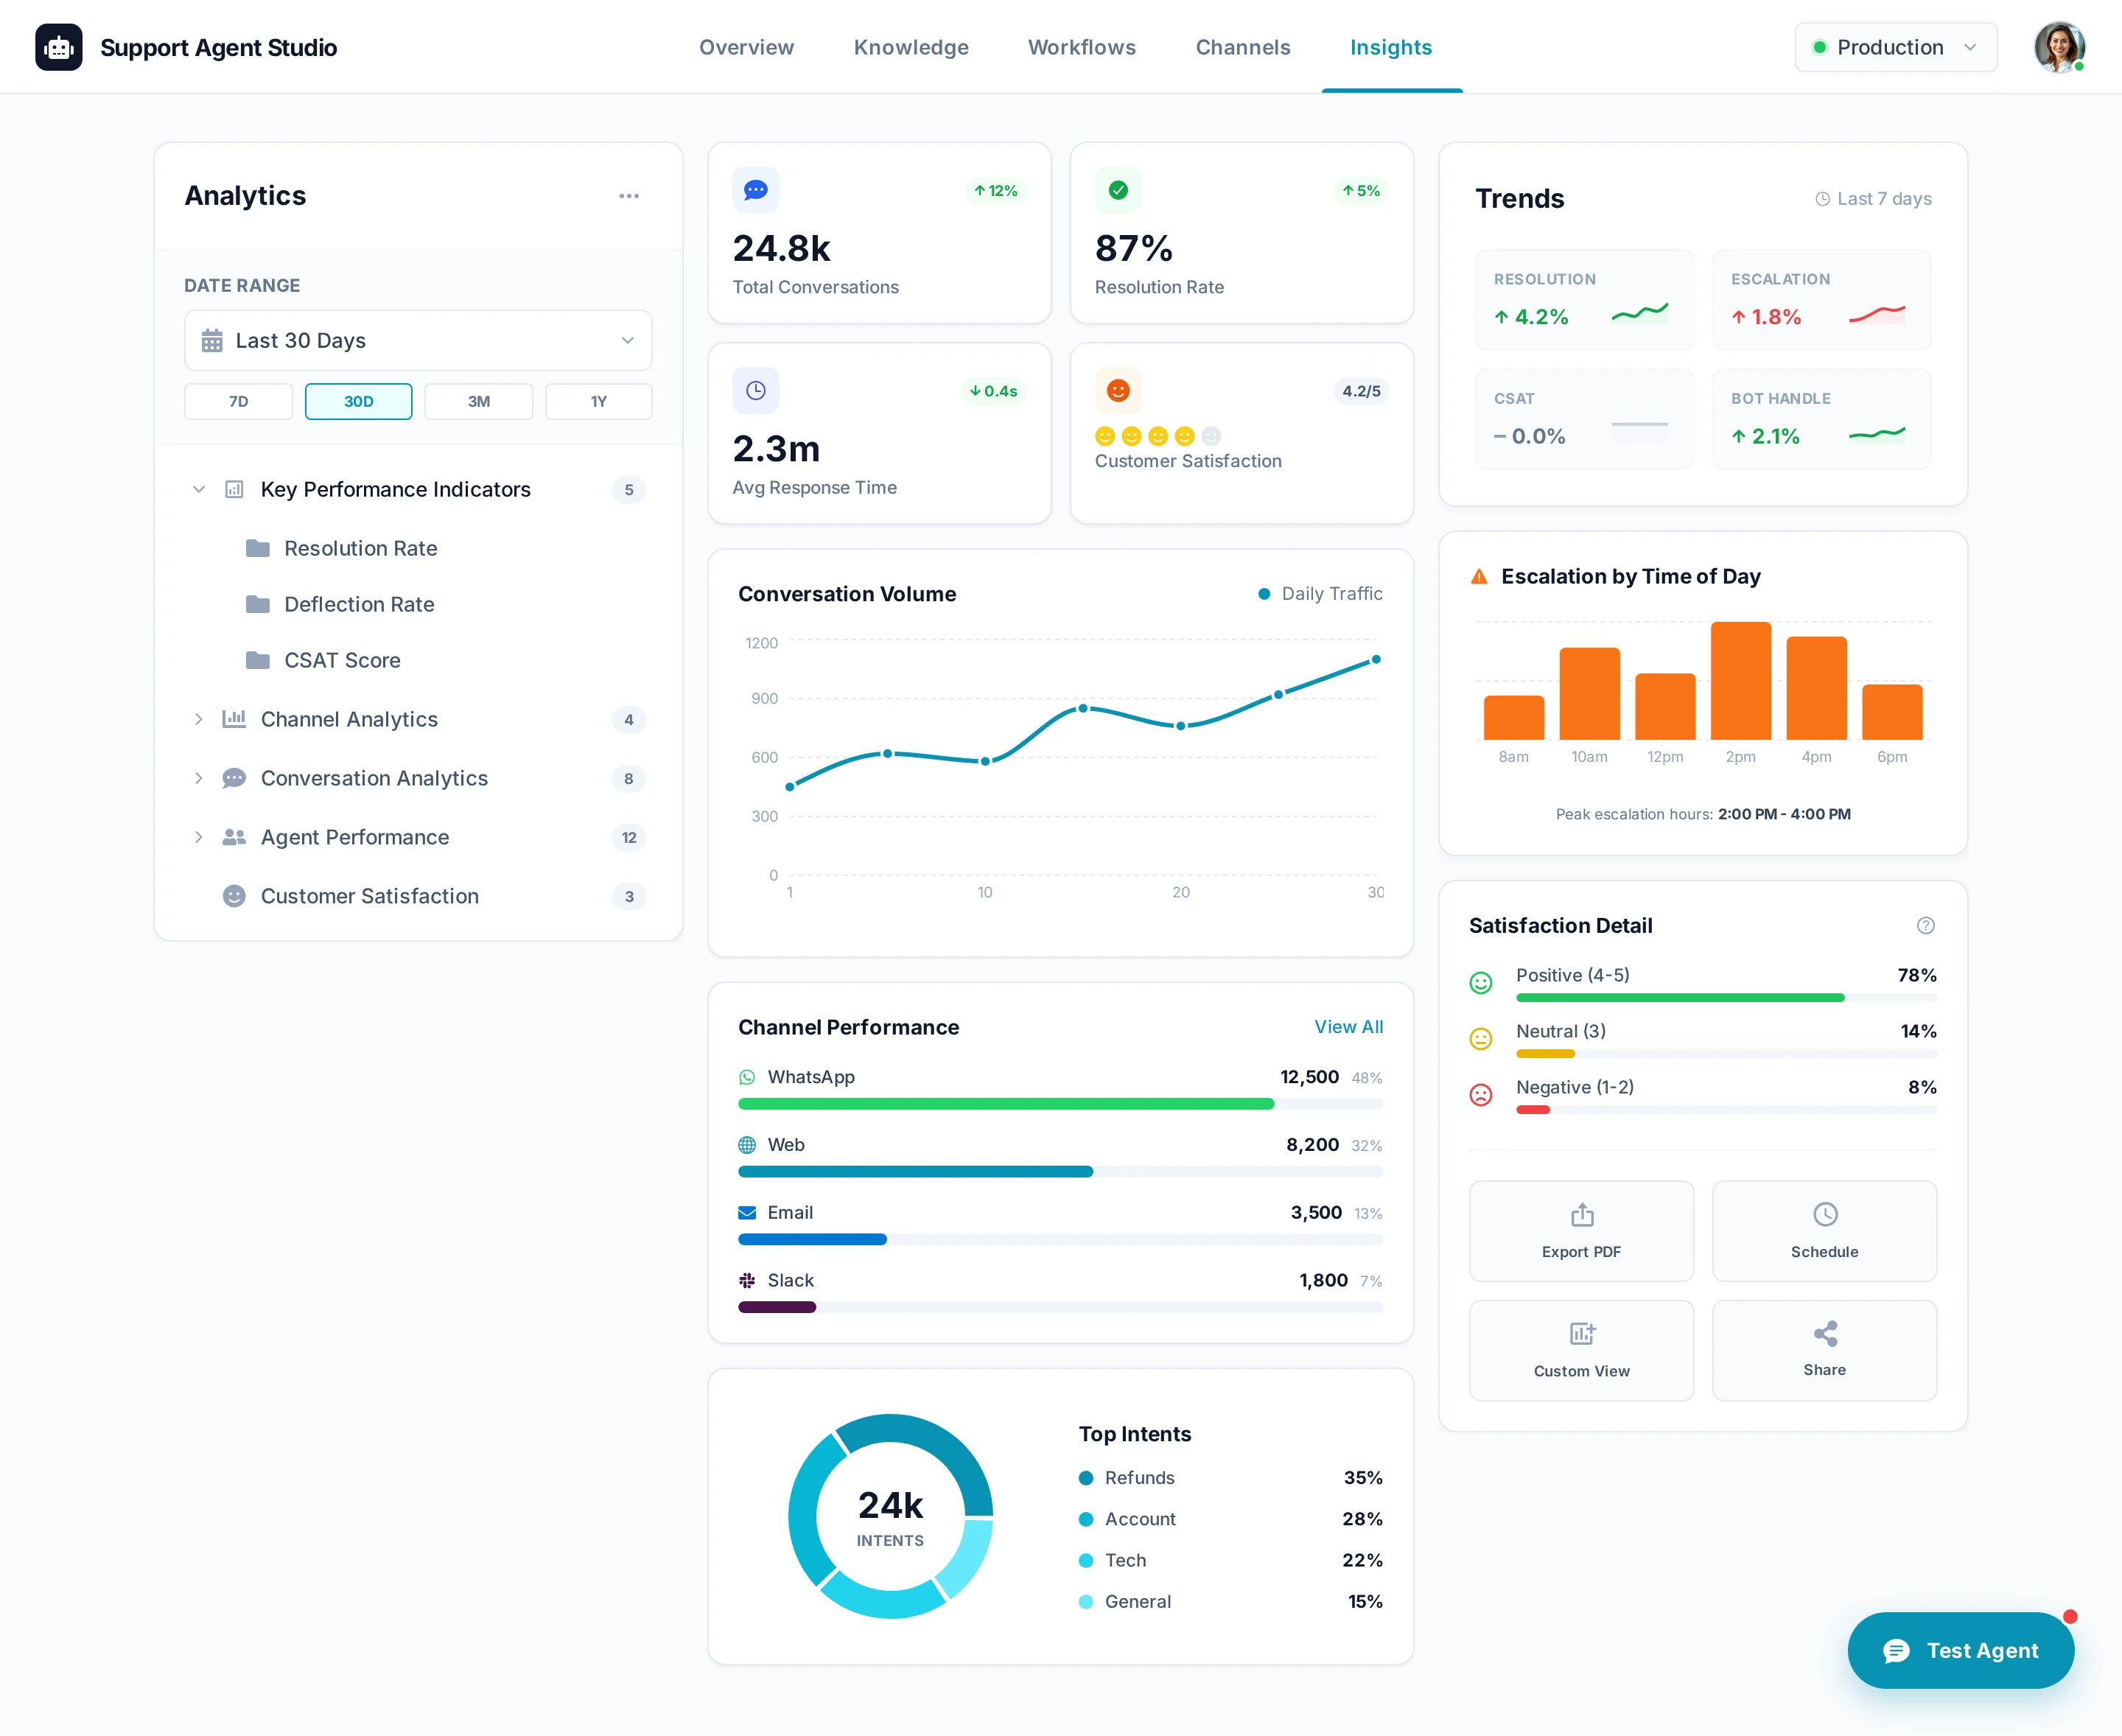Image resolution: width=2122 pixels, height=1736 pixels.
Task: Expand the Channel Analytics tree section
Action: coord(198,719)
